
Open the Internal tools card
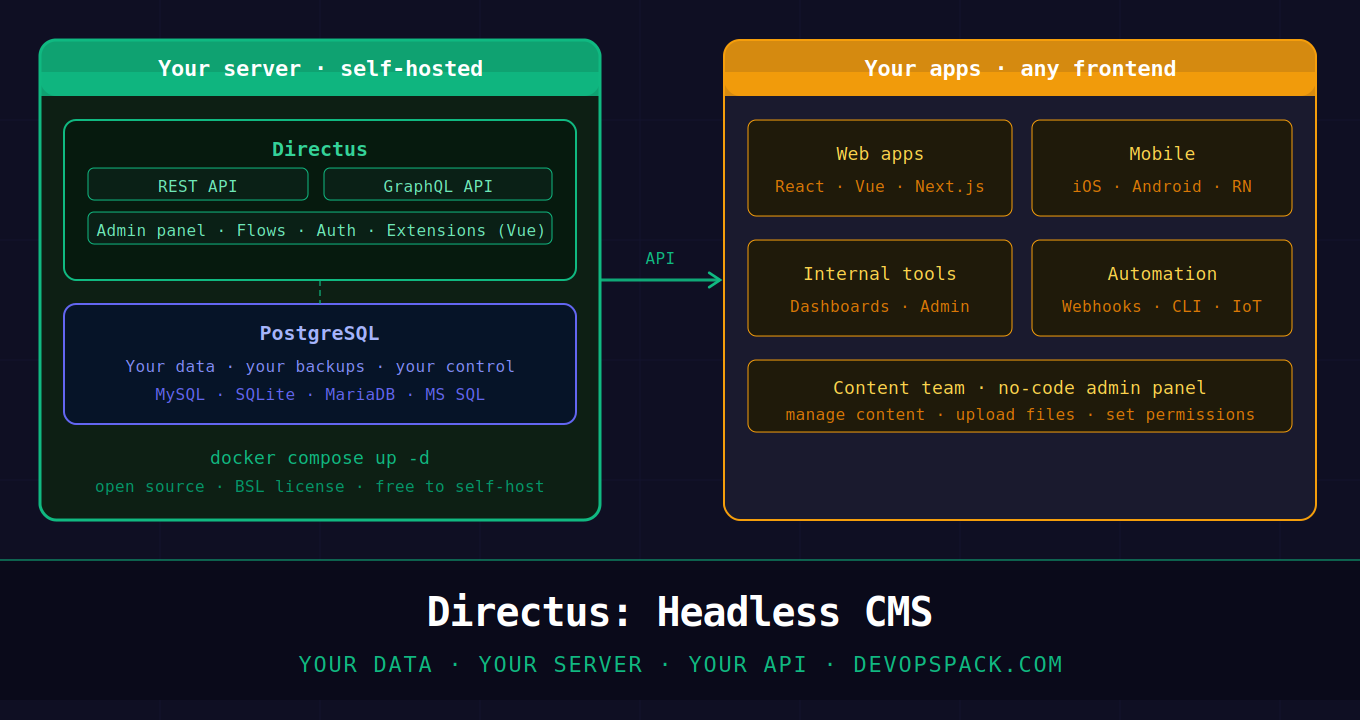click(x=880, y=288)
